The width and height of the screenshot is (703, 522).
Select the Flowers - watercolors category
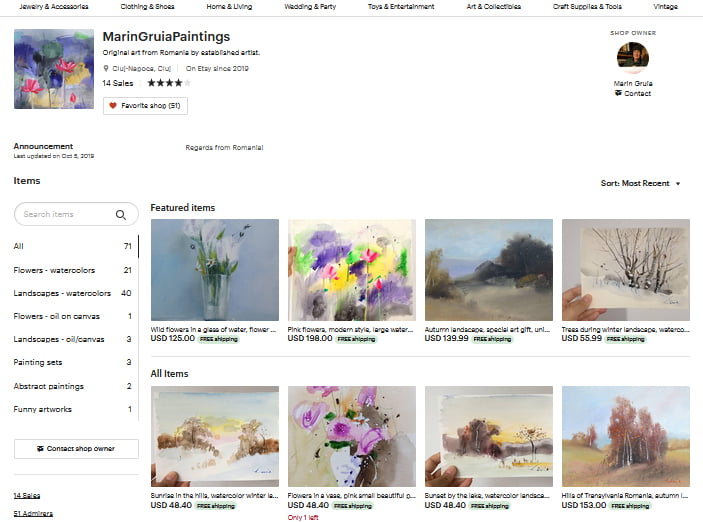point(54,270)
